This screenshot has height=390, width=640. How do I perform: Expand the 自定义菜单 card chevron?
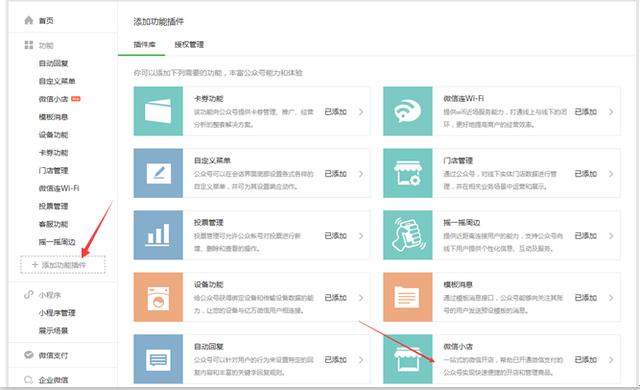coord(361,173)
